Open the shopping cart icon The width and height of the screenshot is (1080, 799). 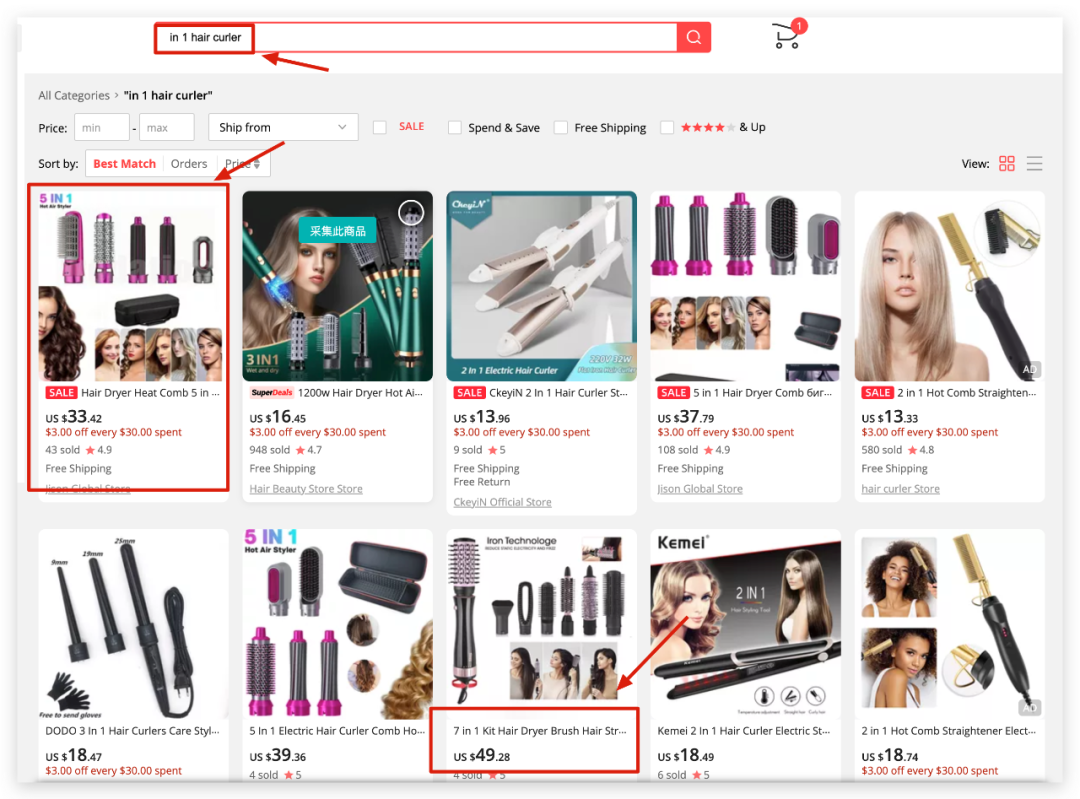[x=787, y=36]
